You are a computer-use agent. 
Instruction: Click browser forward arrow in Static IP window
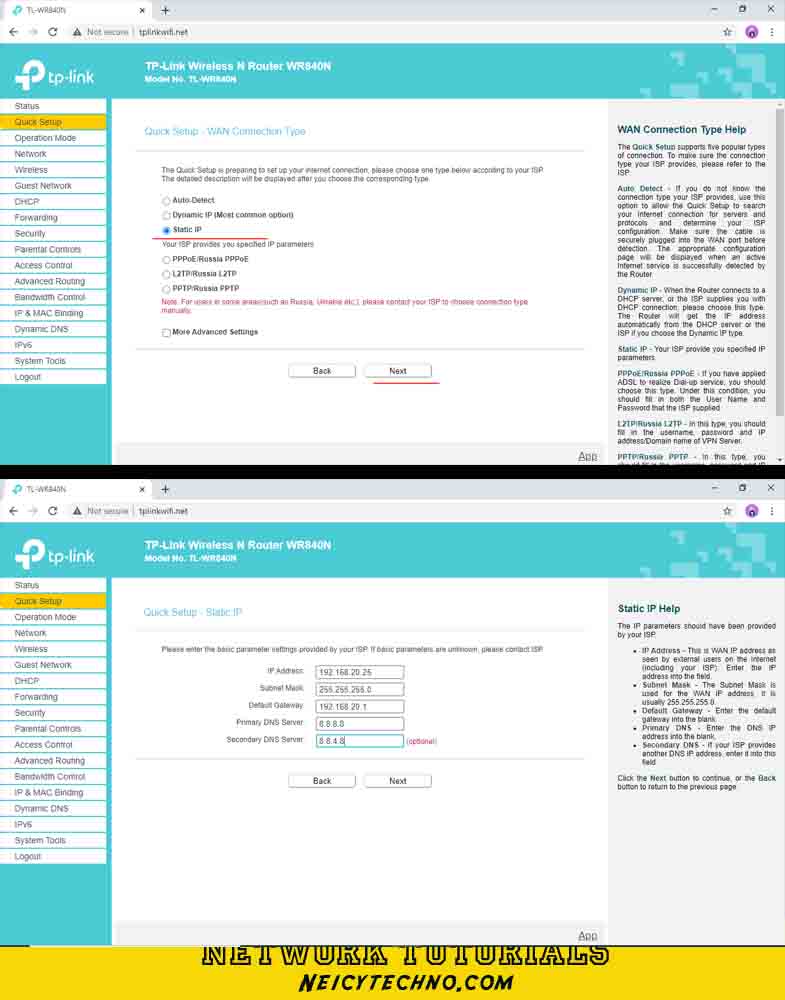[x=33, y=511]
